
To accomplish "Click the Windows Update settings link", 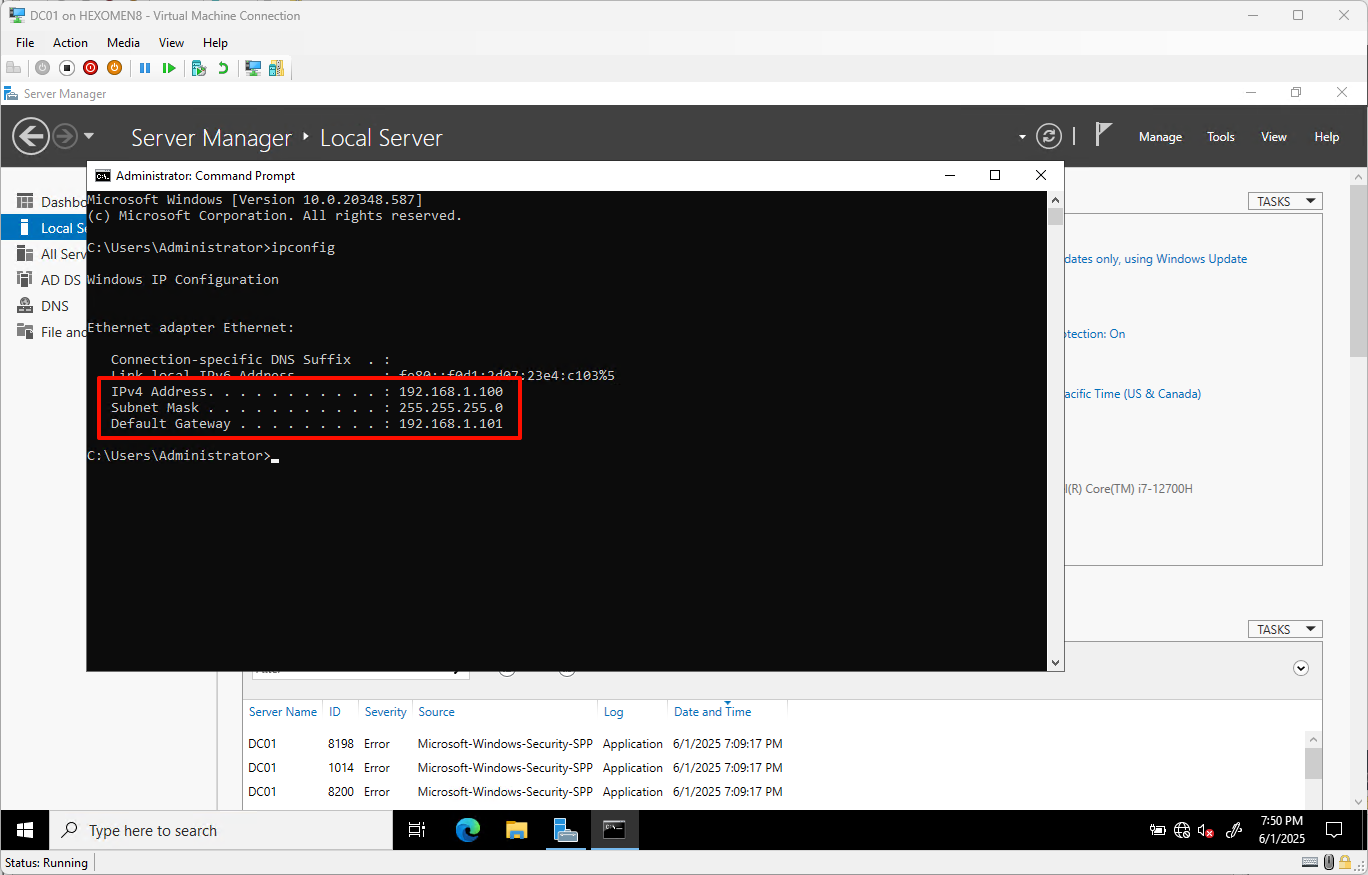I will (1156, 259).
